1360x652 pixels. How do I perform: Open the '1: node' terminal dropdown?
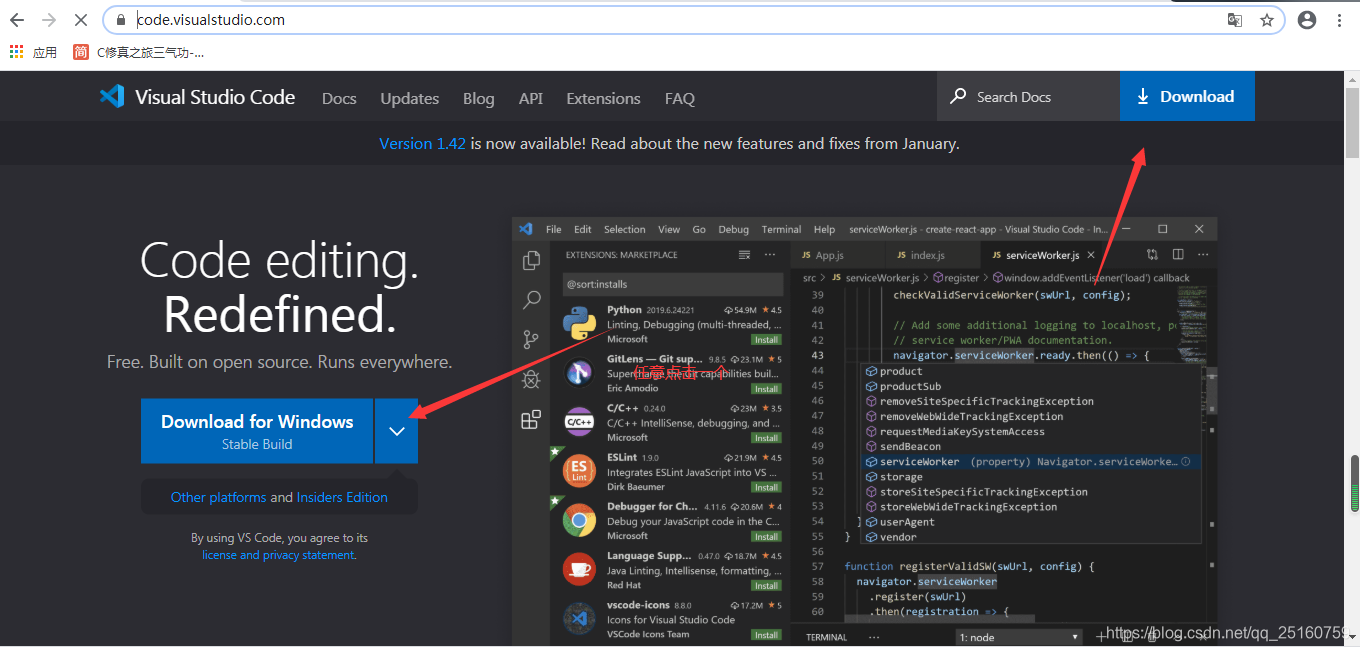1019,637
